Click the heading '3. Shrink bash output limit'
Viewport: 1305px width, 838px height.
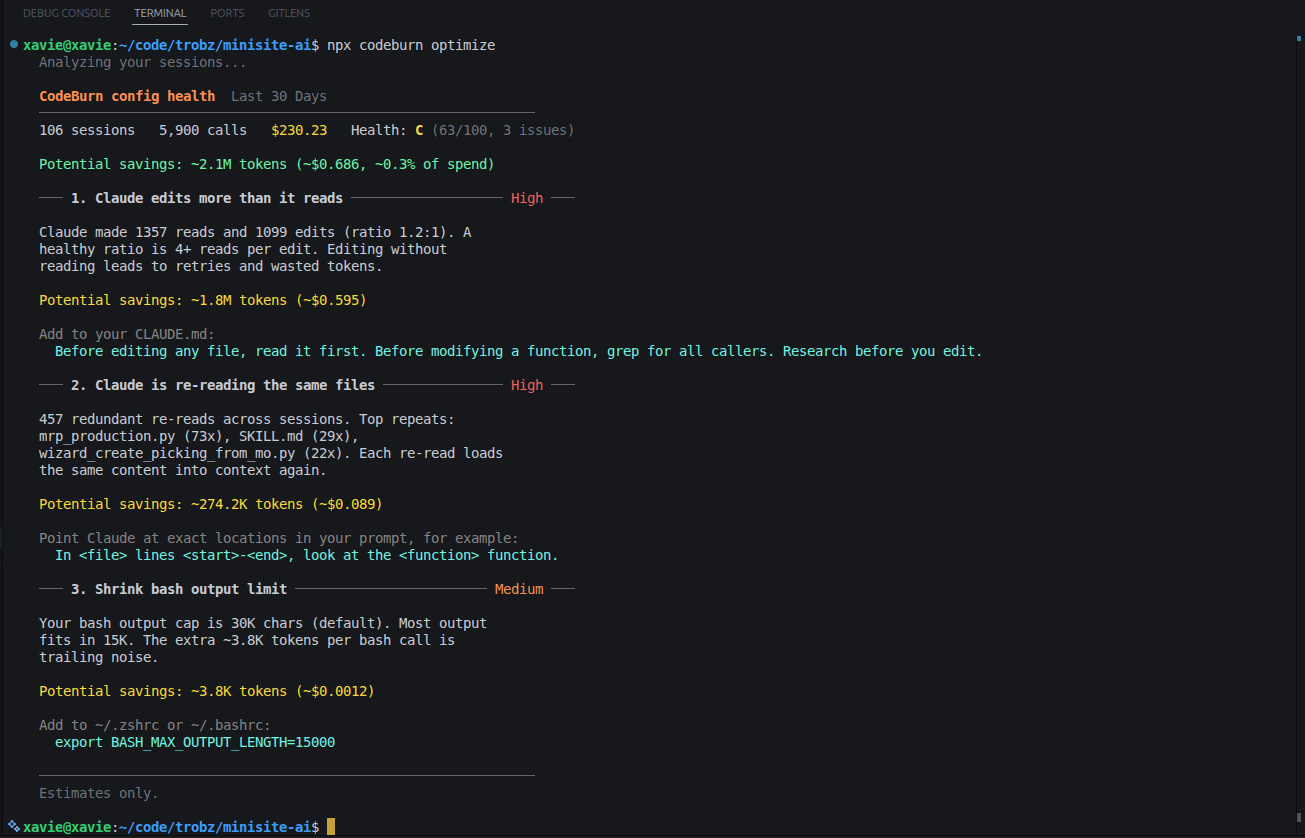point(179,589)
